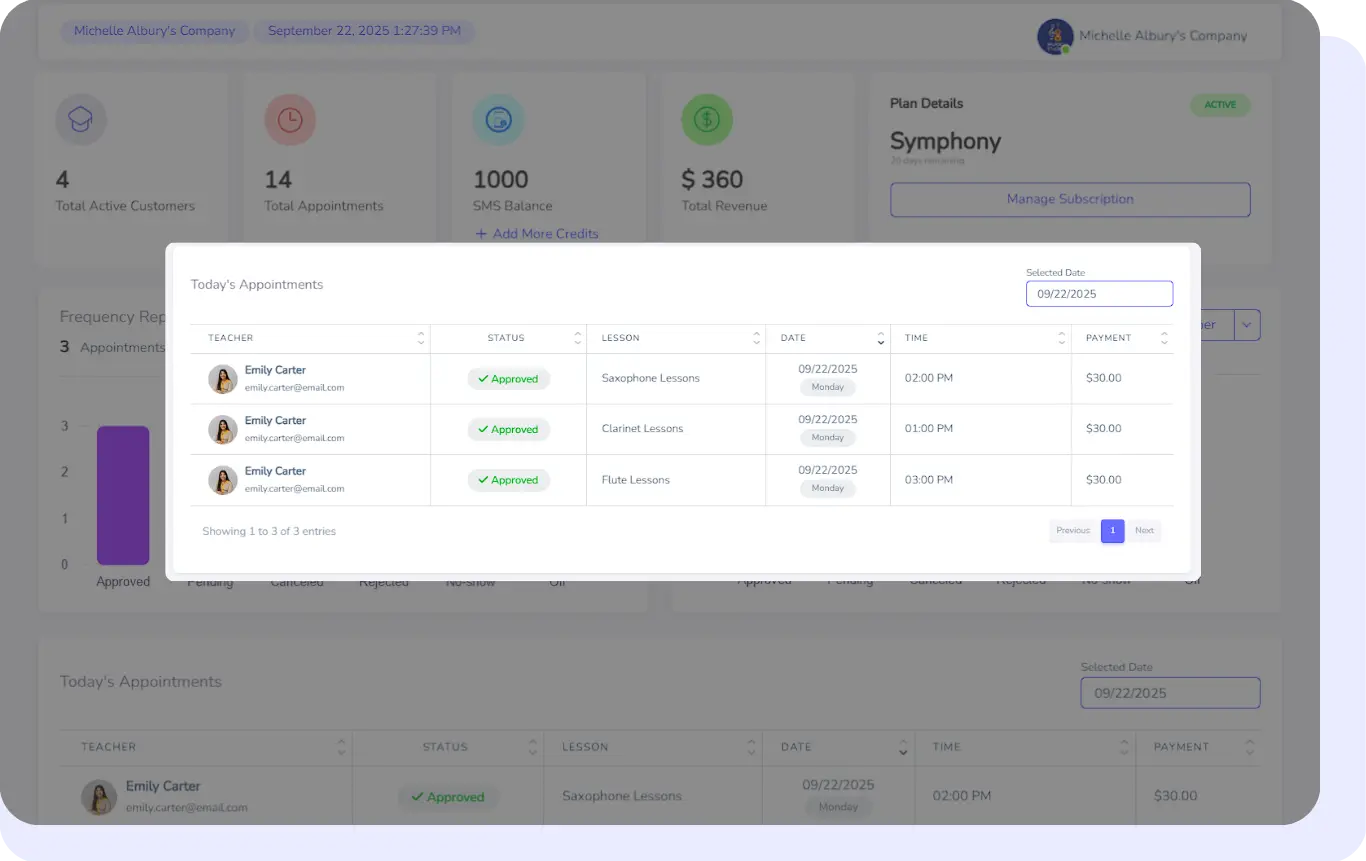Viewport: 1366px width, 861px height.
Task: Click the clock appointments icon
Action: click(290, 120)
